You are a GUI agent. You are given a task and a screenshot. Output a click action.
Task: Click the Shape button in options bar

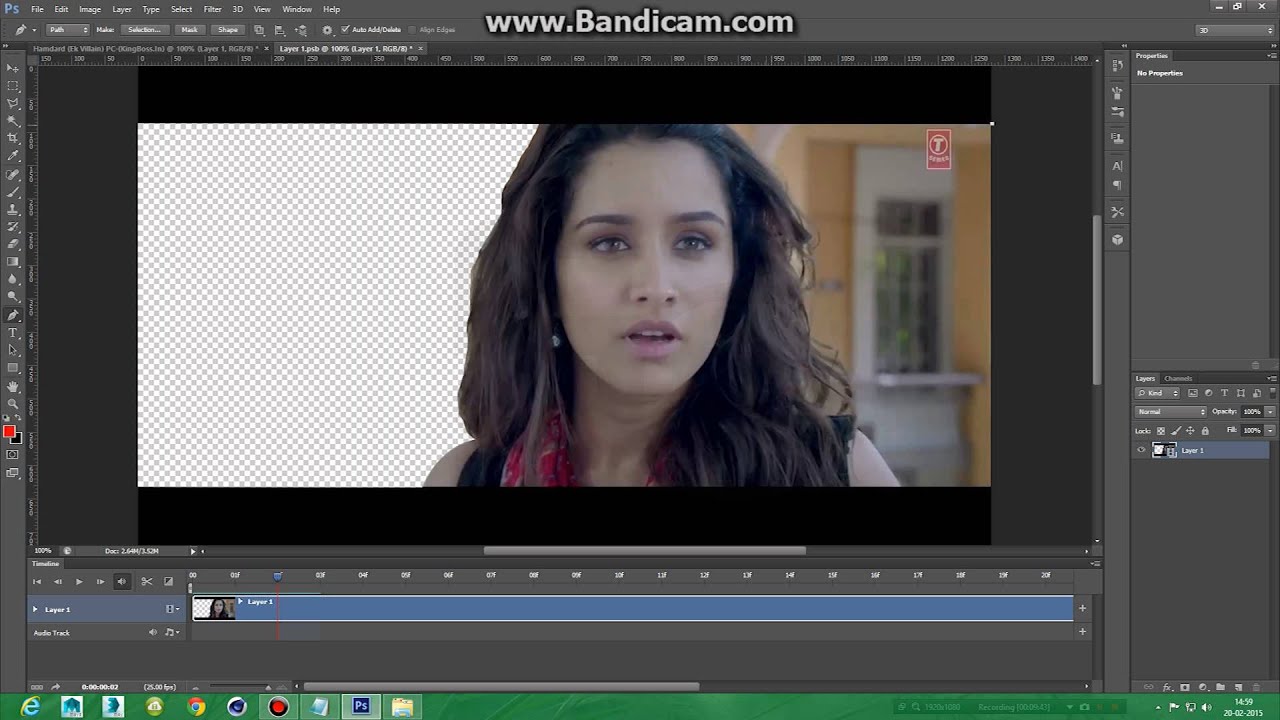(x=228, y=30)
